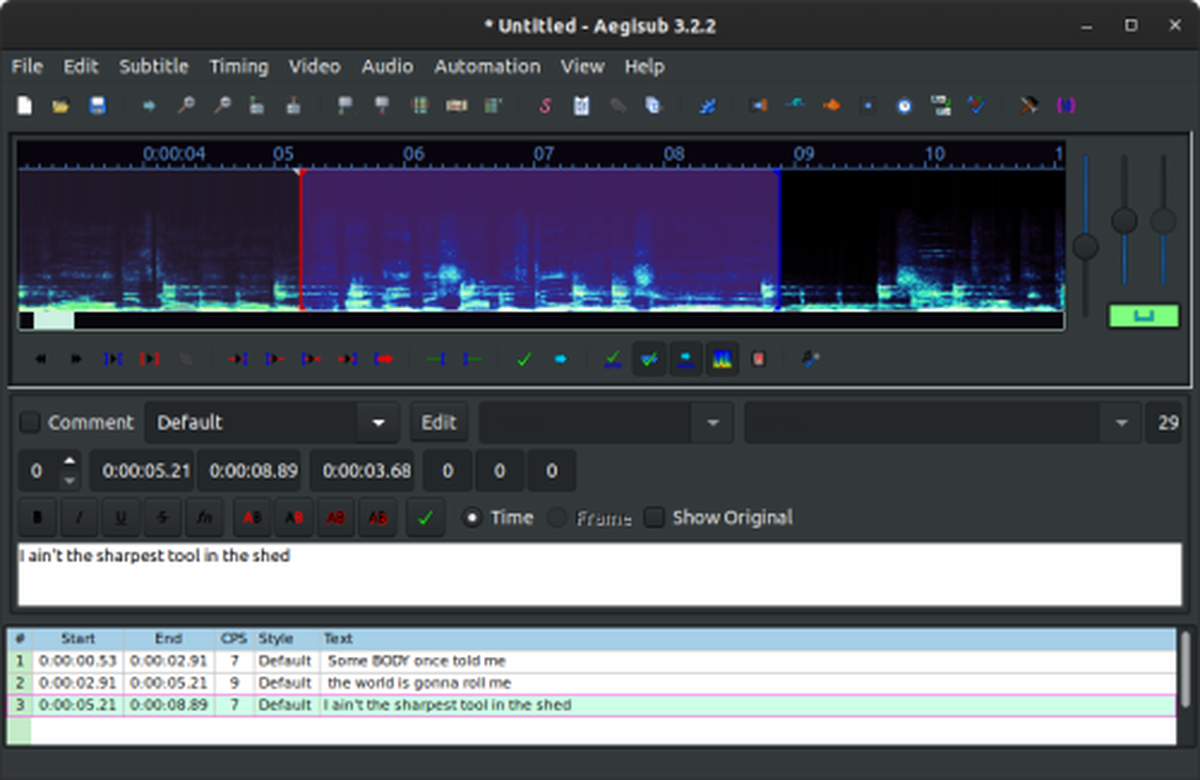The width and height of the screenshot is (1200, 780).
Task: Open the Timing menu
Action: 239,66
